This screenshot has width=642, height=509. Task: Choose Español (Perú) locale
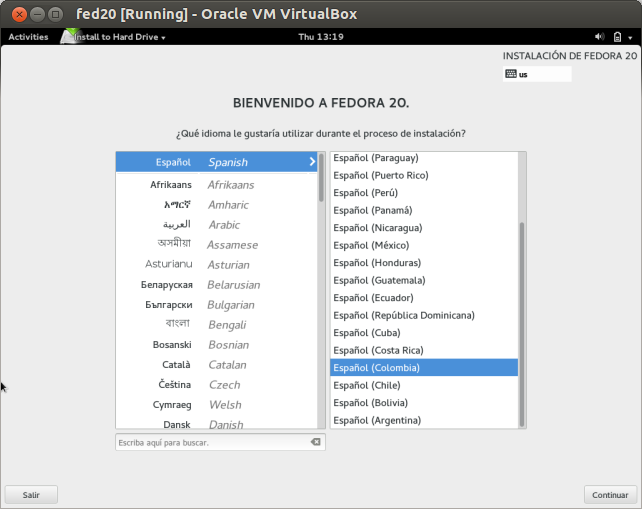(424, 193)
